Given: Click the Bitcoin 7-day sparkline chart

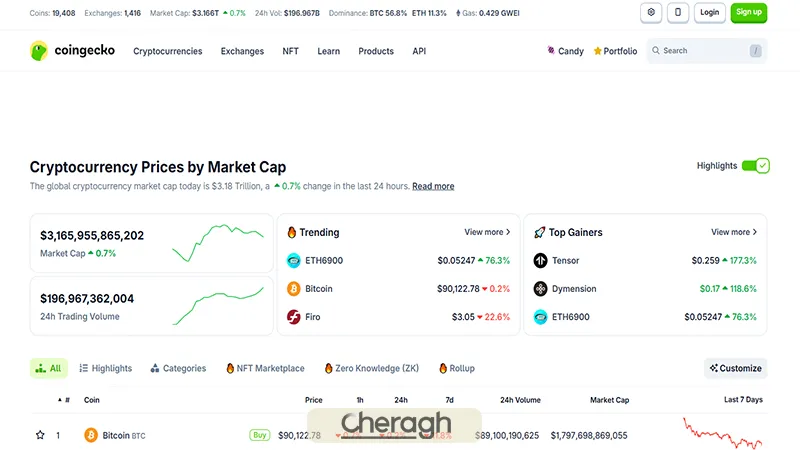Looking at the screenshot, I should [723, 434].
